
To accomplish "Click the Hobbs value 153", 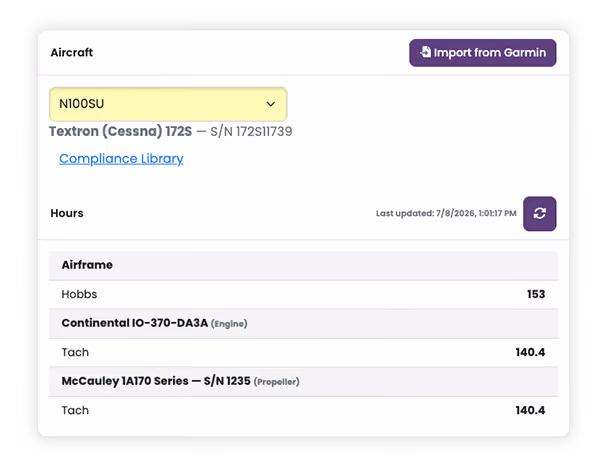I will click(x=536, y=295).
